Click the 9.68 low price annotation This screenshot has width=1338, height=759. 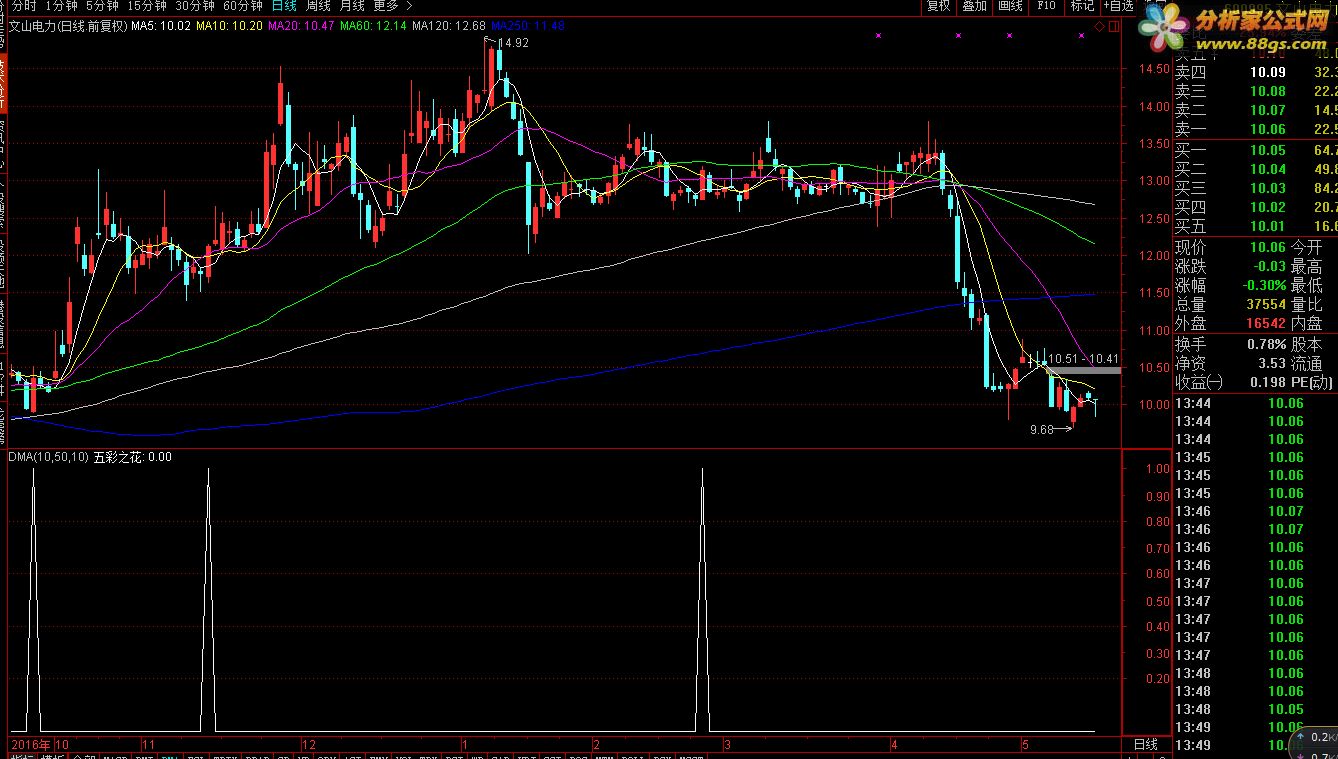pyautogui.click(x=1041, y=430)
